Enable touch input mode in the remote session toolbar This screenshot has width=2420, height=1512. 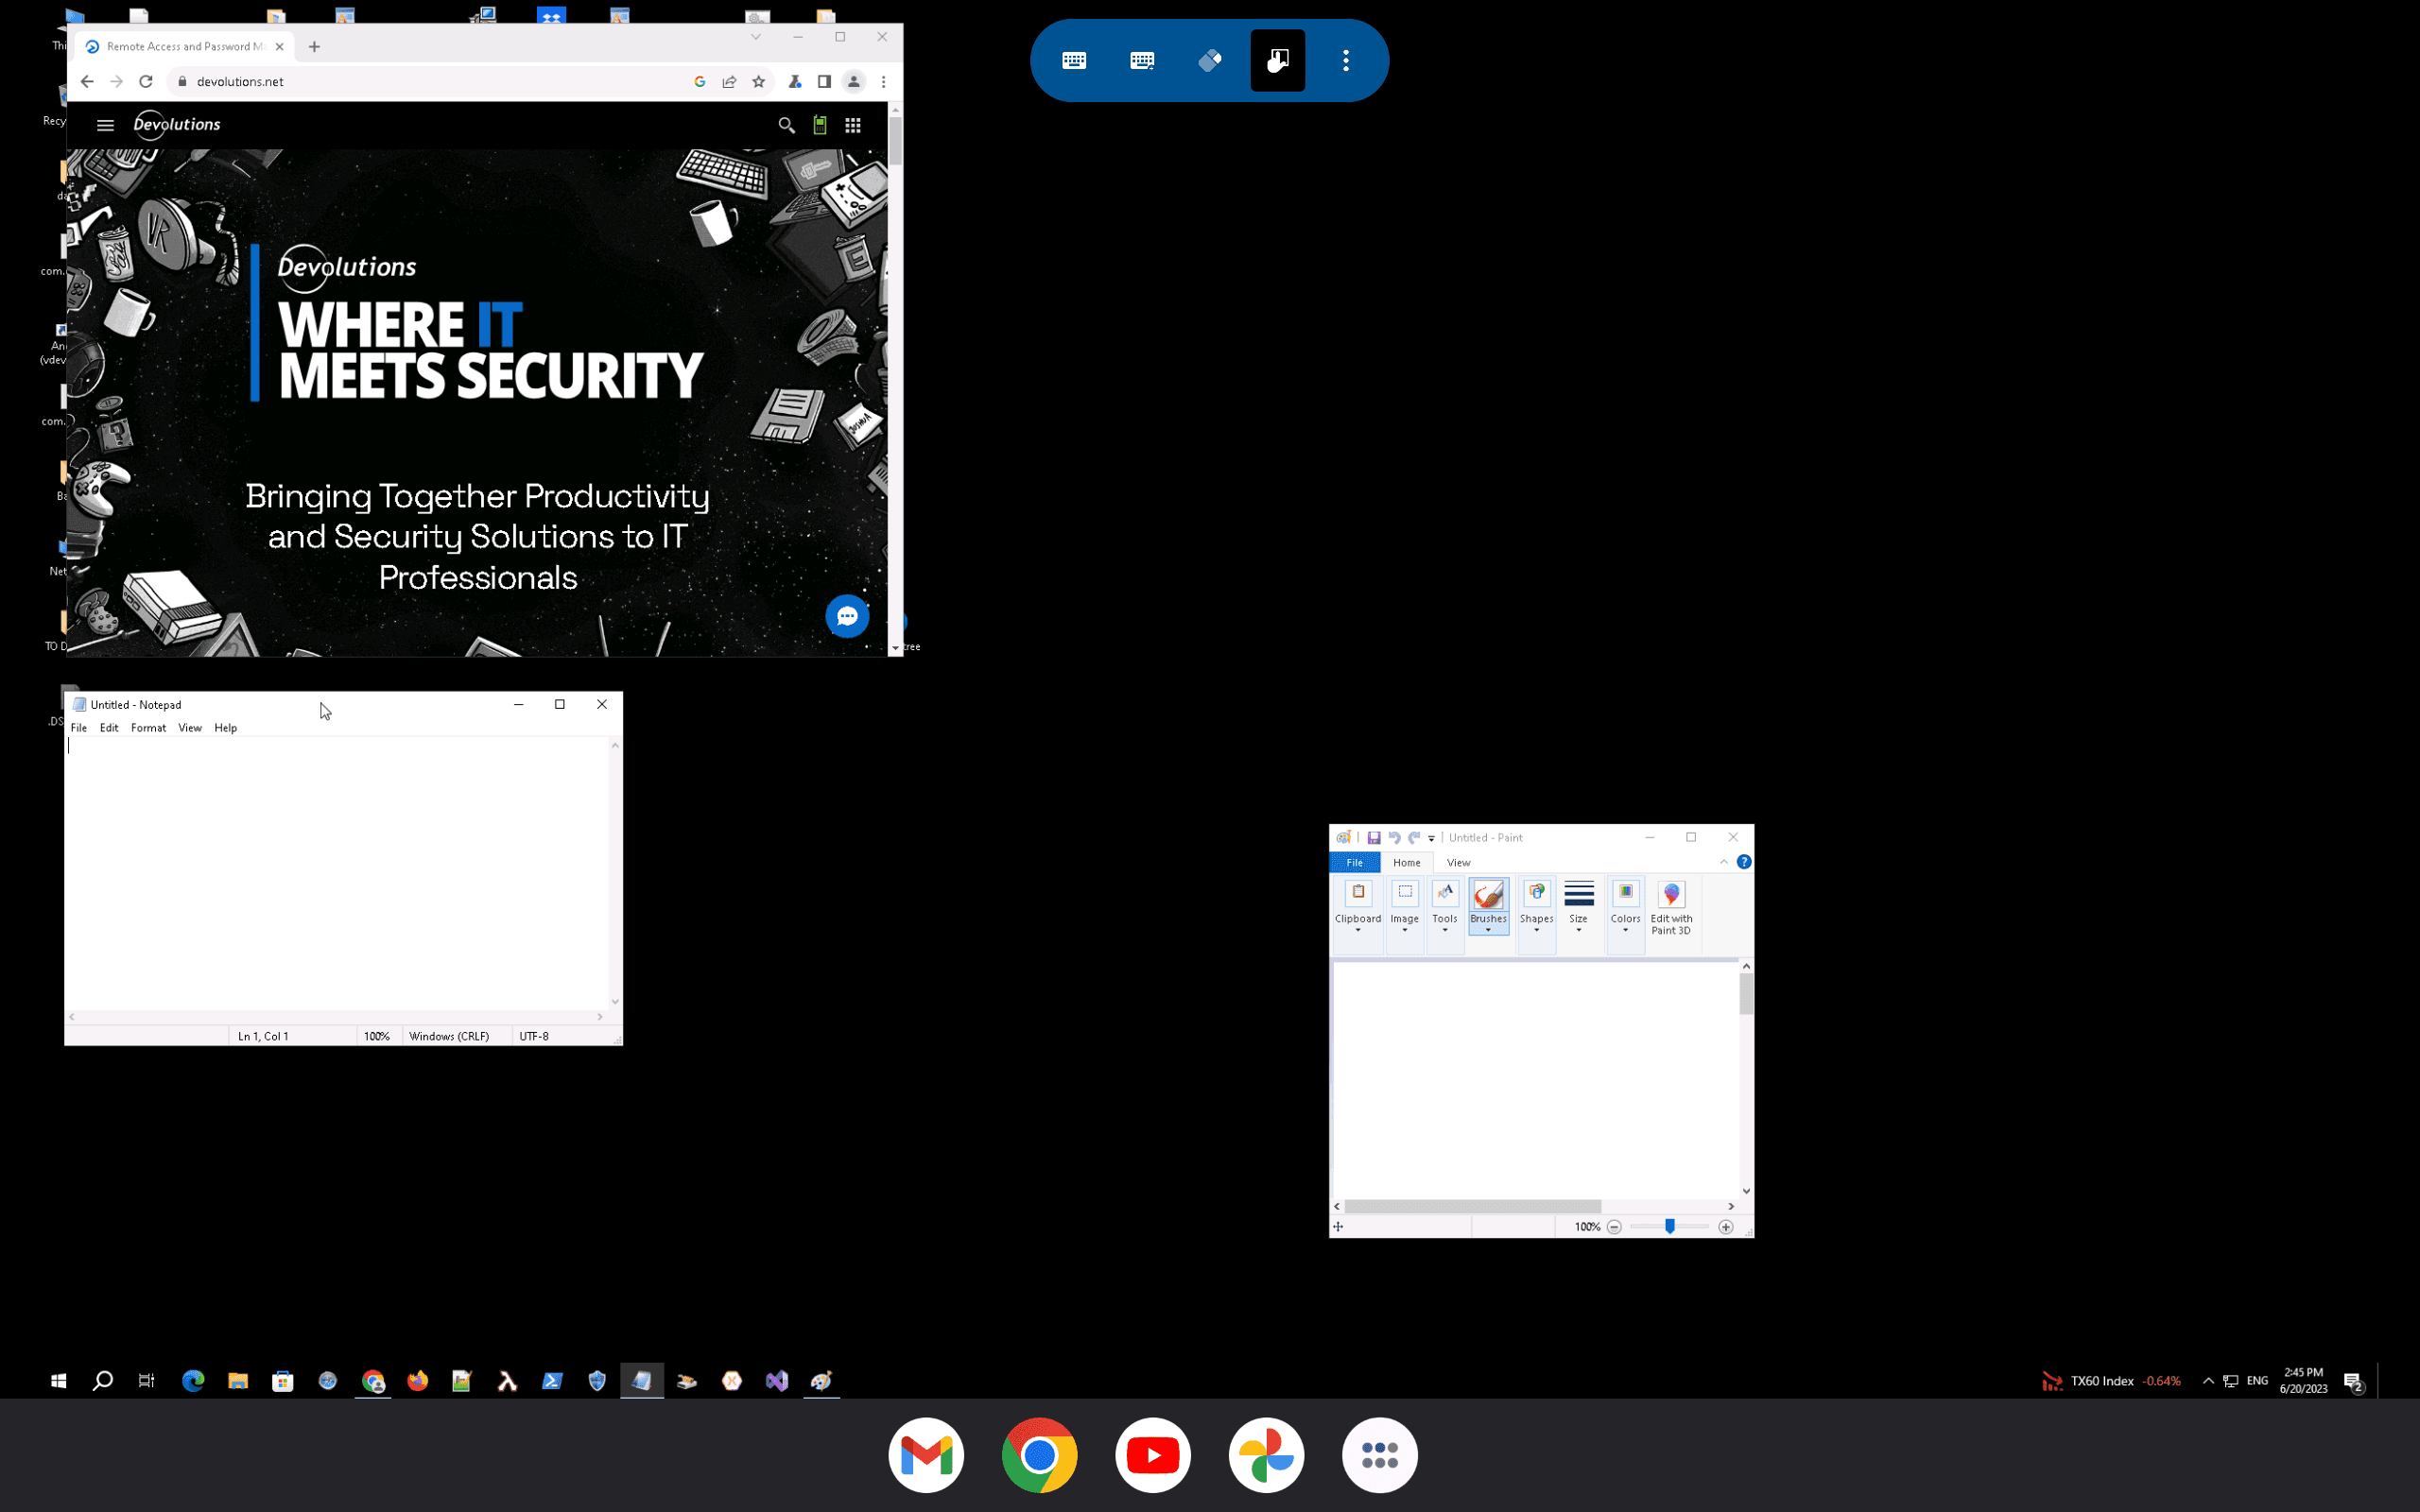pyautogui.click(x=1277, y=60)
